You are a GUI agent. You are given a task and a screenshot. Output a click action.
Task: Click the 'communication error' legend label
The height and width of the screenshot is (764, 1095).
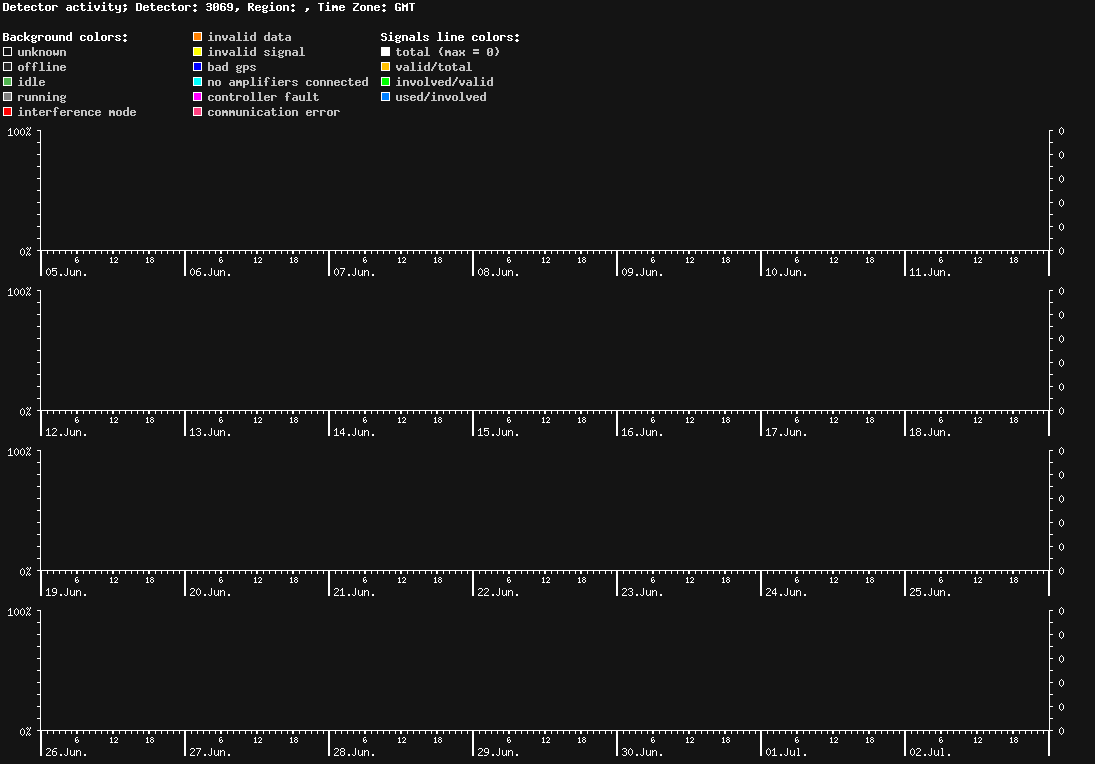[274, 112]
